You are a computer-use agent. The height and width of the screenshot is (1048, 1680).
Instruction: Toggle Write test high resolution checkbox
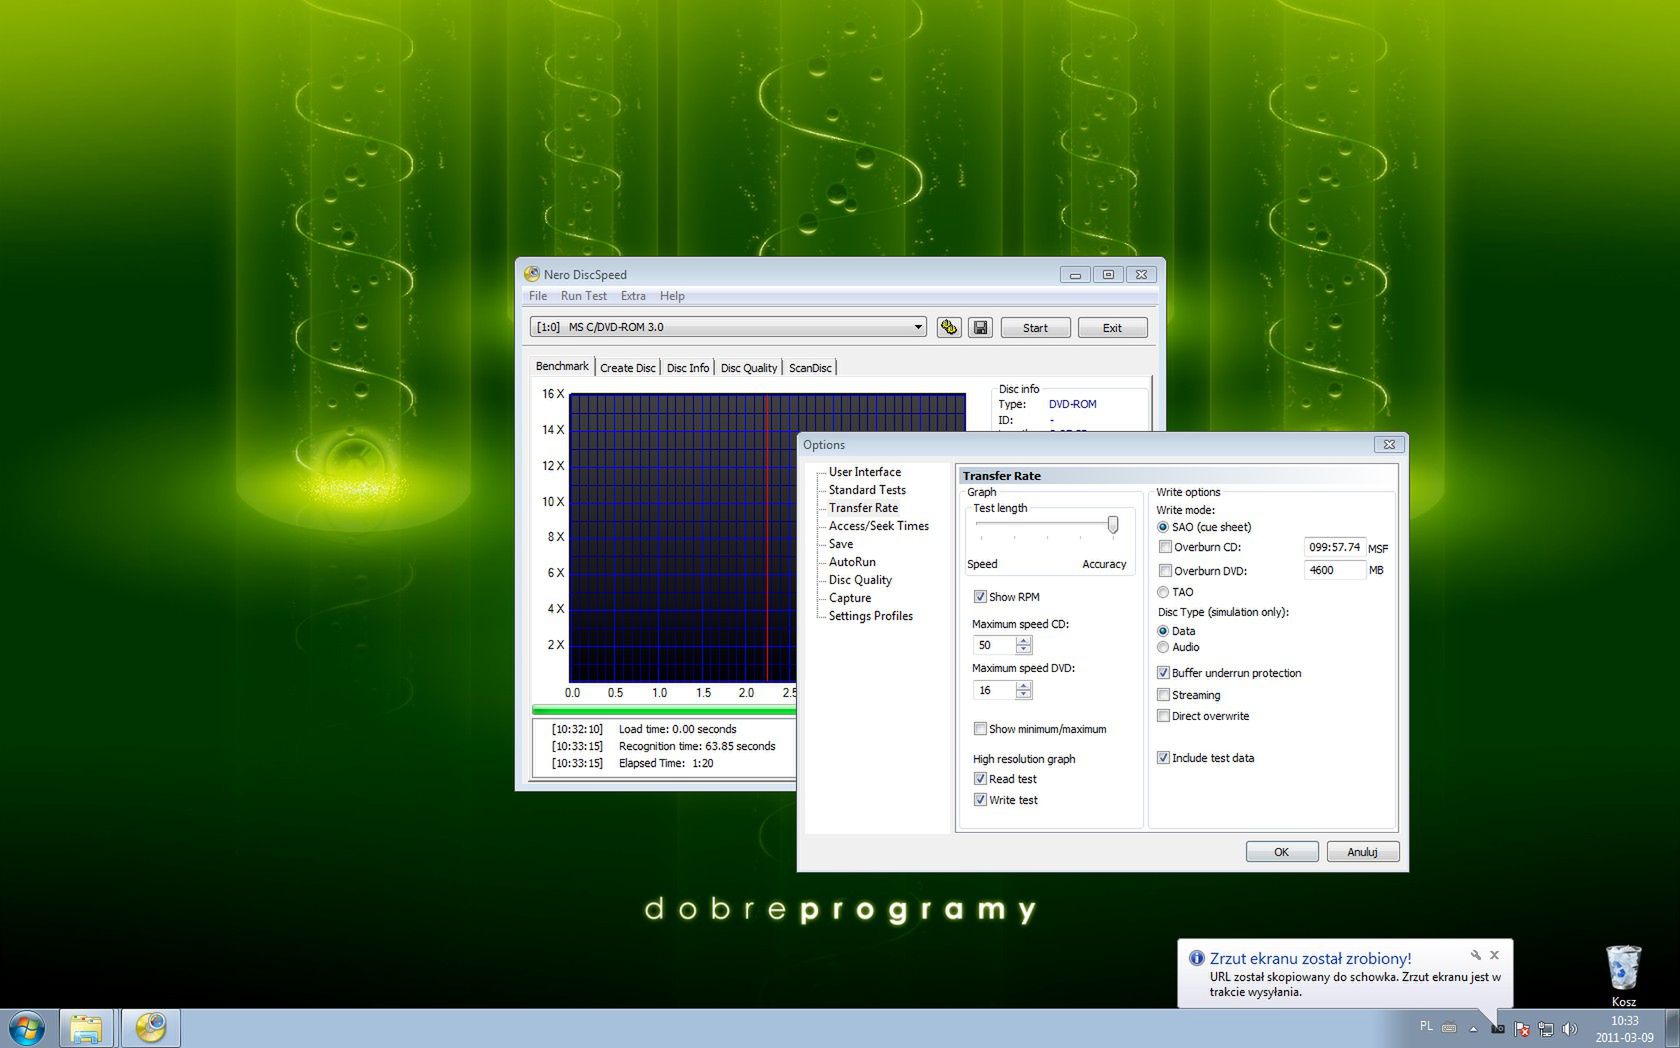click(x=980, y=800)
